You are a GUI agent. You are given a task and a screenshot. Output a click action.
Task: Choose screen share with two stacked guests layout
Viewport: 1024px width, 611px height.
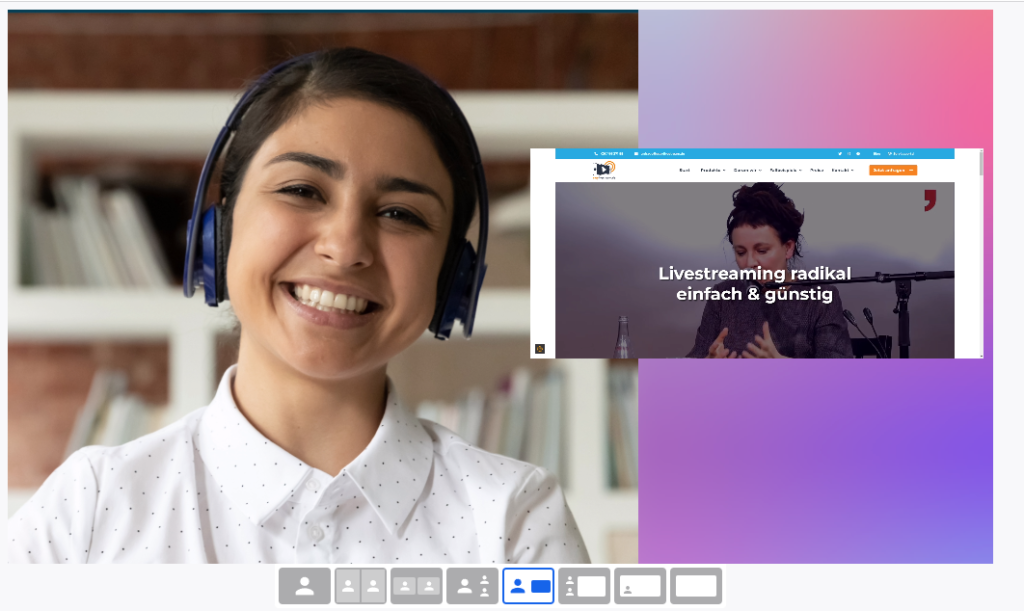click(x=584, y=586)
